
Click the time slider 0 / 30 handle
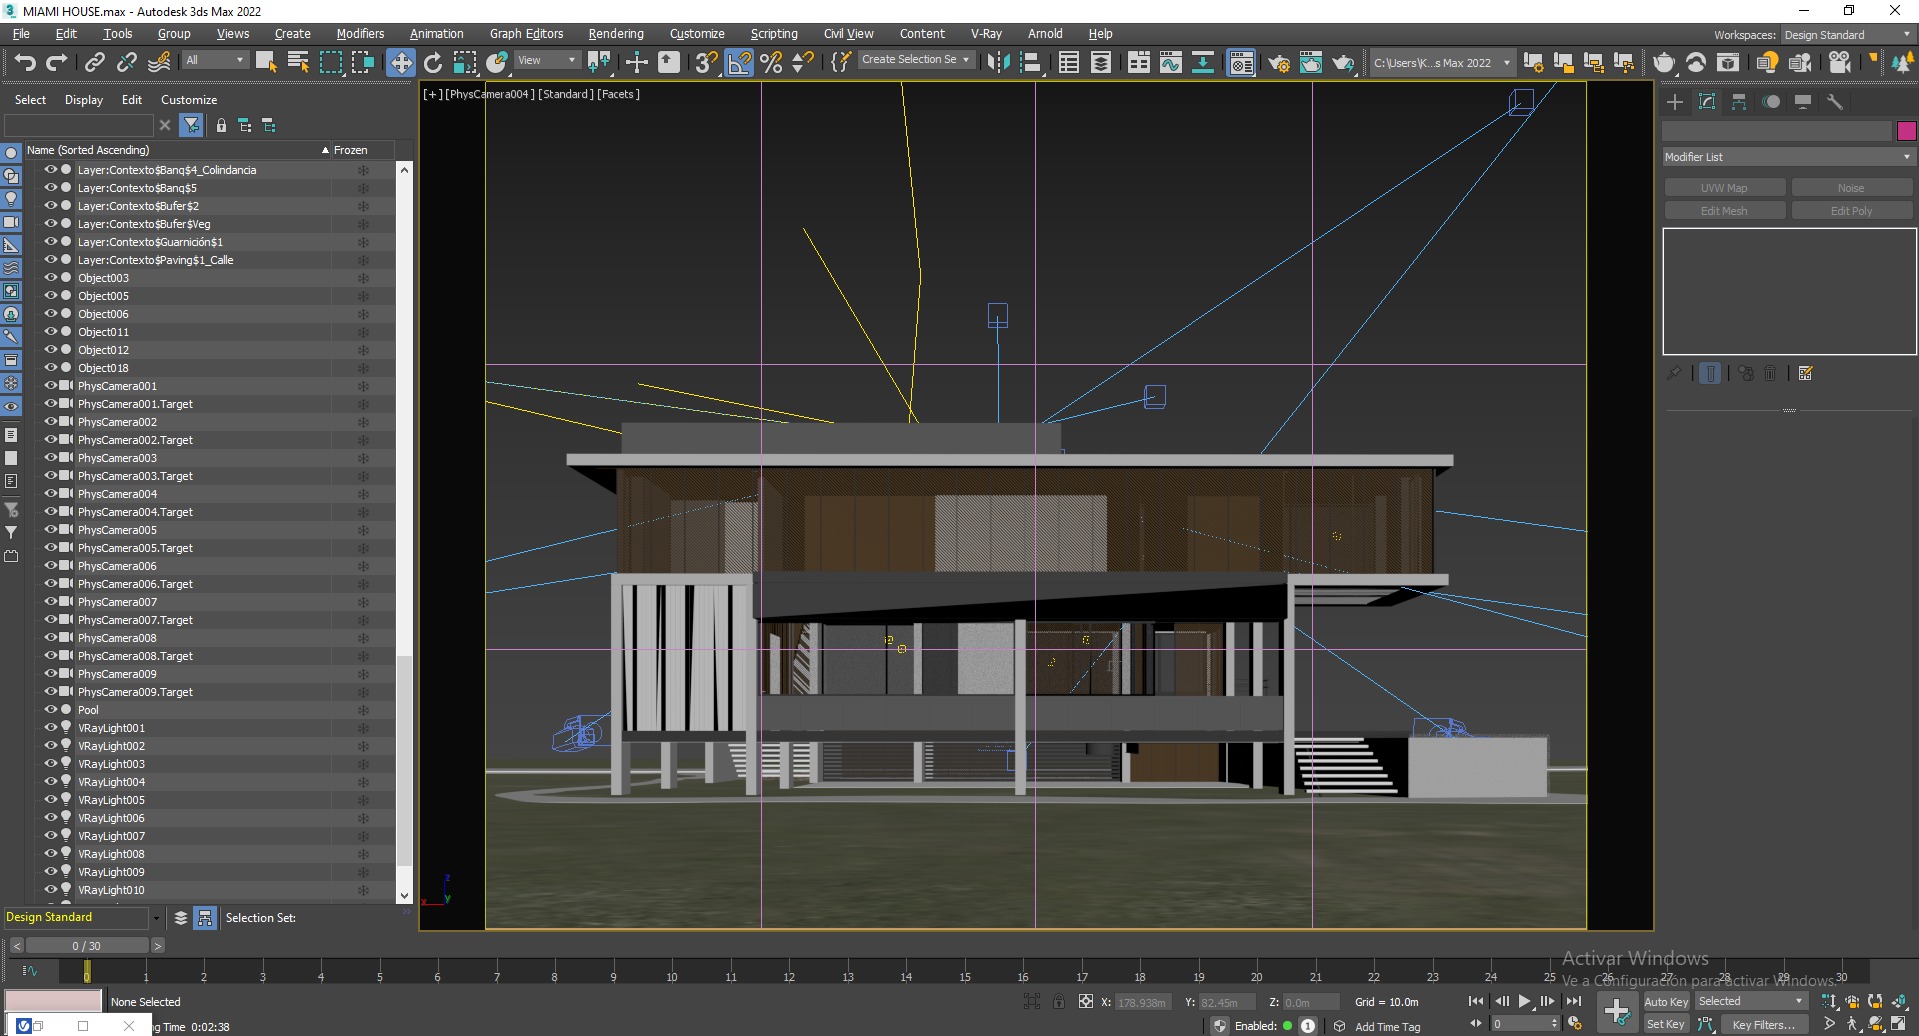86,946
